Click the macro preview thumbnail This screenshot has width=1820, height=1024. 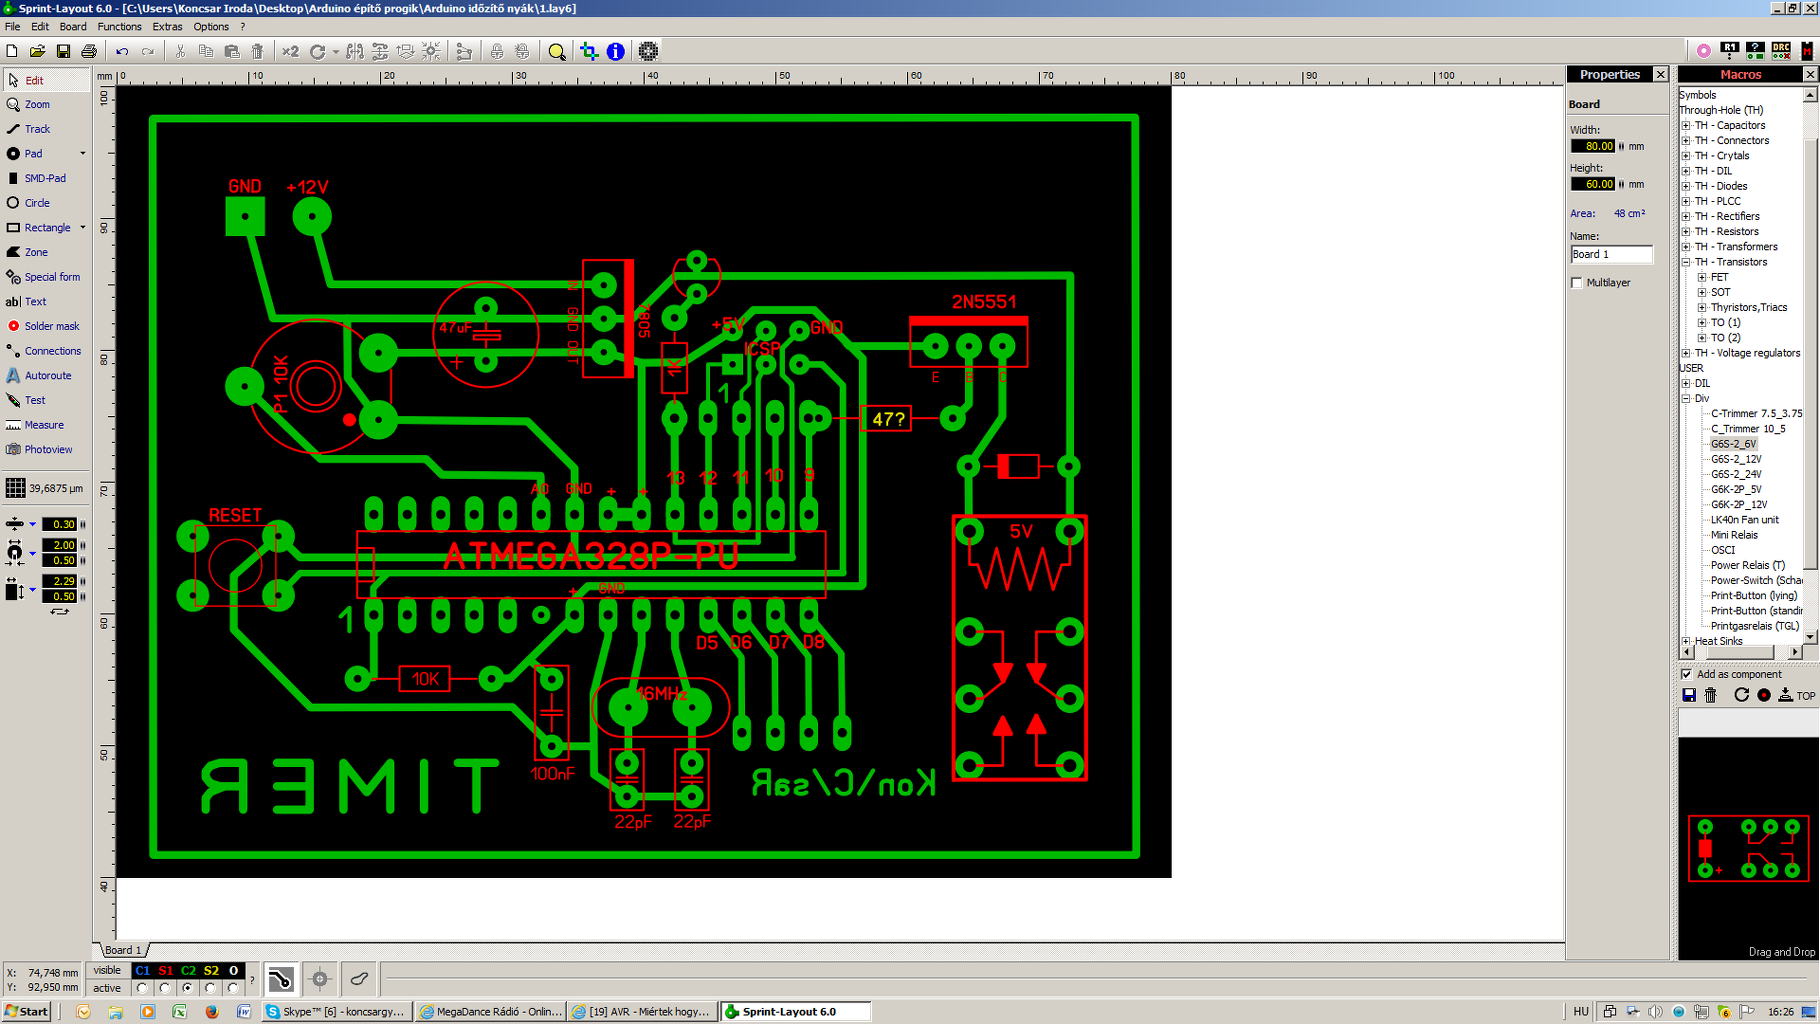(x=1748, y=848)
